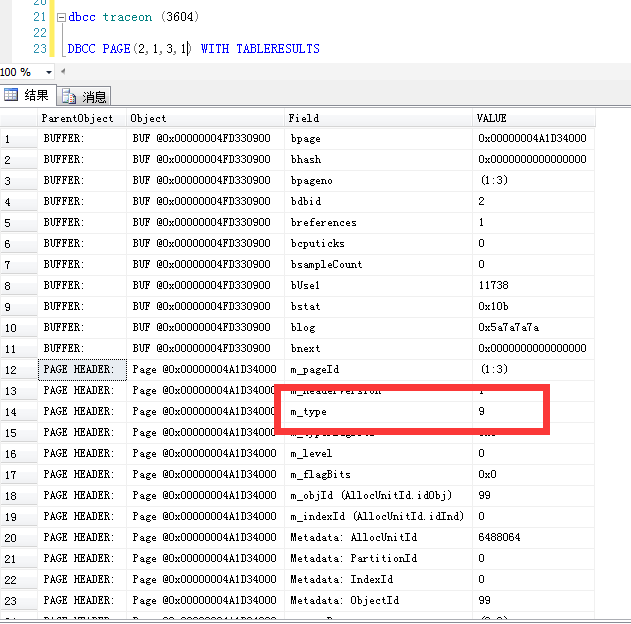The height and width of the screenshot is (624, 631).
Task: Click the selected PAGE HEADER: cell in row 12
Action: [x=82, y=370]
